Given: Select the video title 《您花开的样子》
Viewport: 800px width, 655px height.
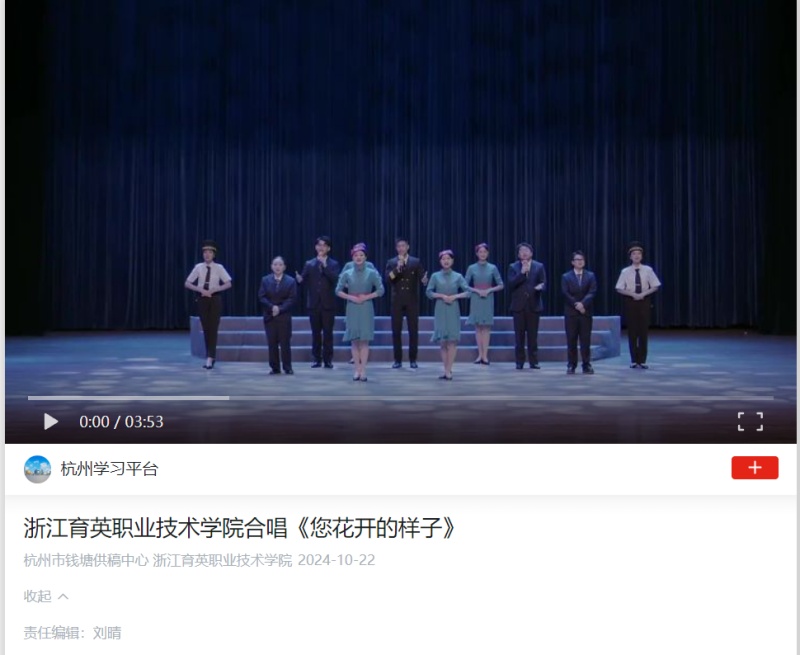Looking at the screenshot, I should 375,527.
